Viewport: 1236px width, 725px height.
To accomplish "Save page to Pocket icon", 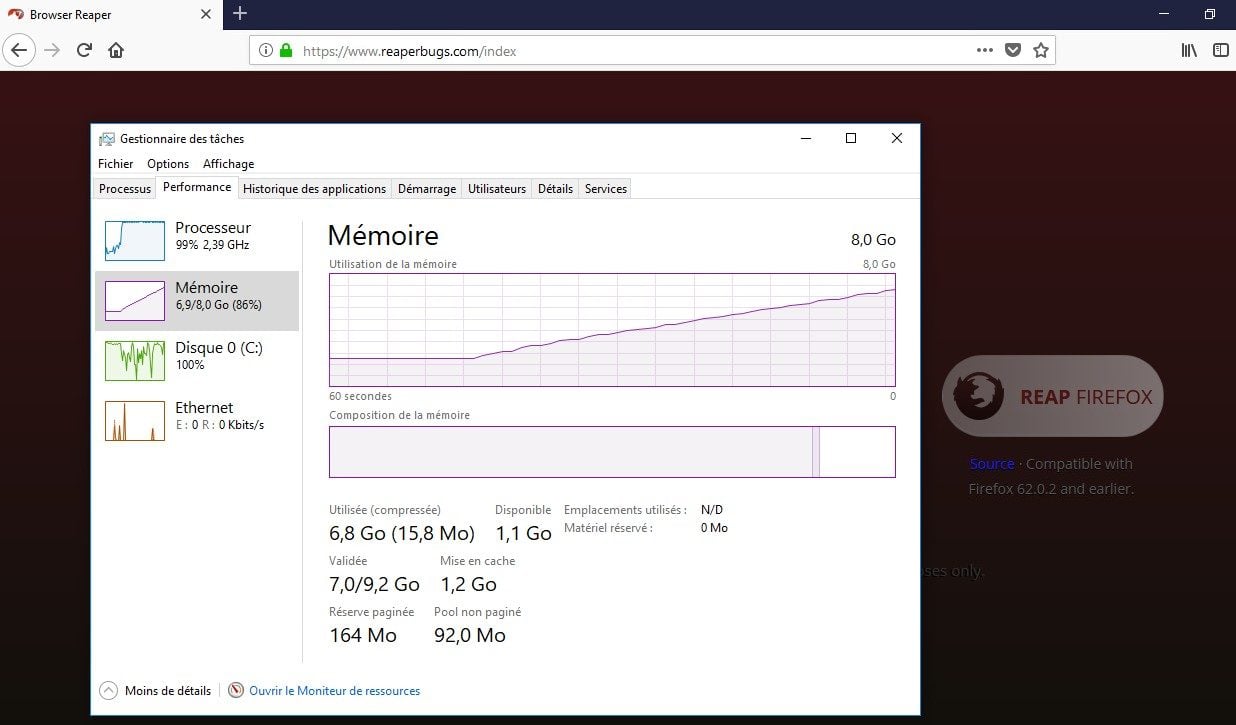I will click(1013, 50).
